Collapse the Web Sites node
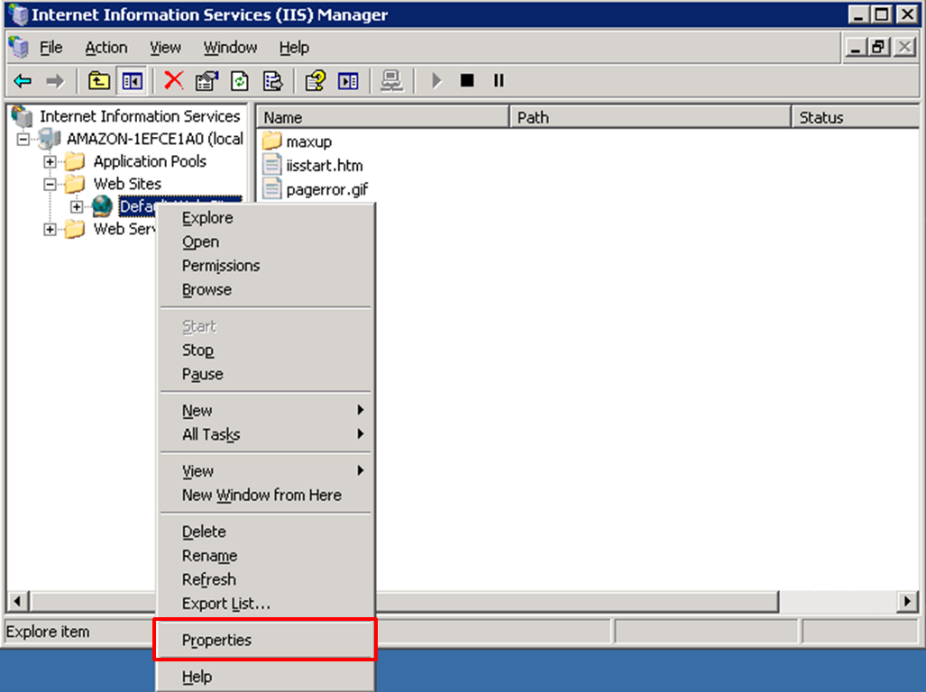 50,184
